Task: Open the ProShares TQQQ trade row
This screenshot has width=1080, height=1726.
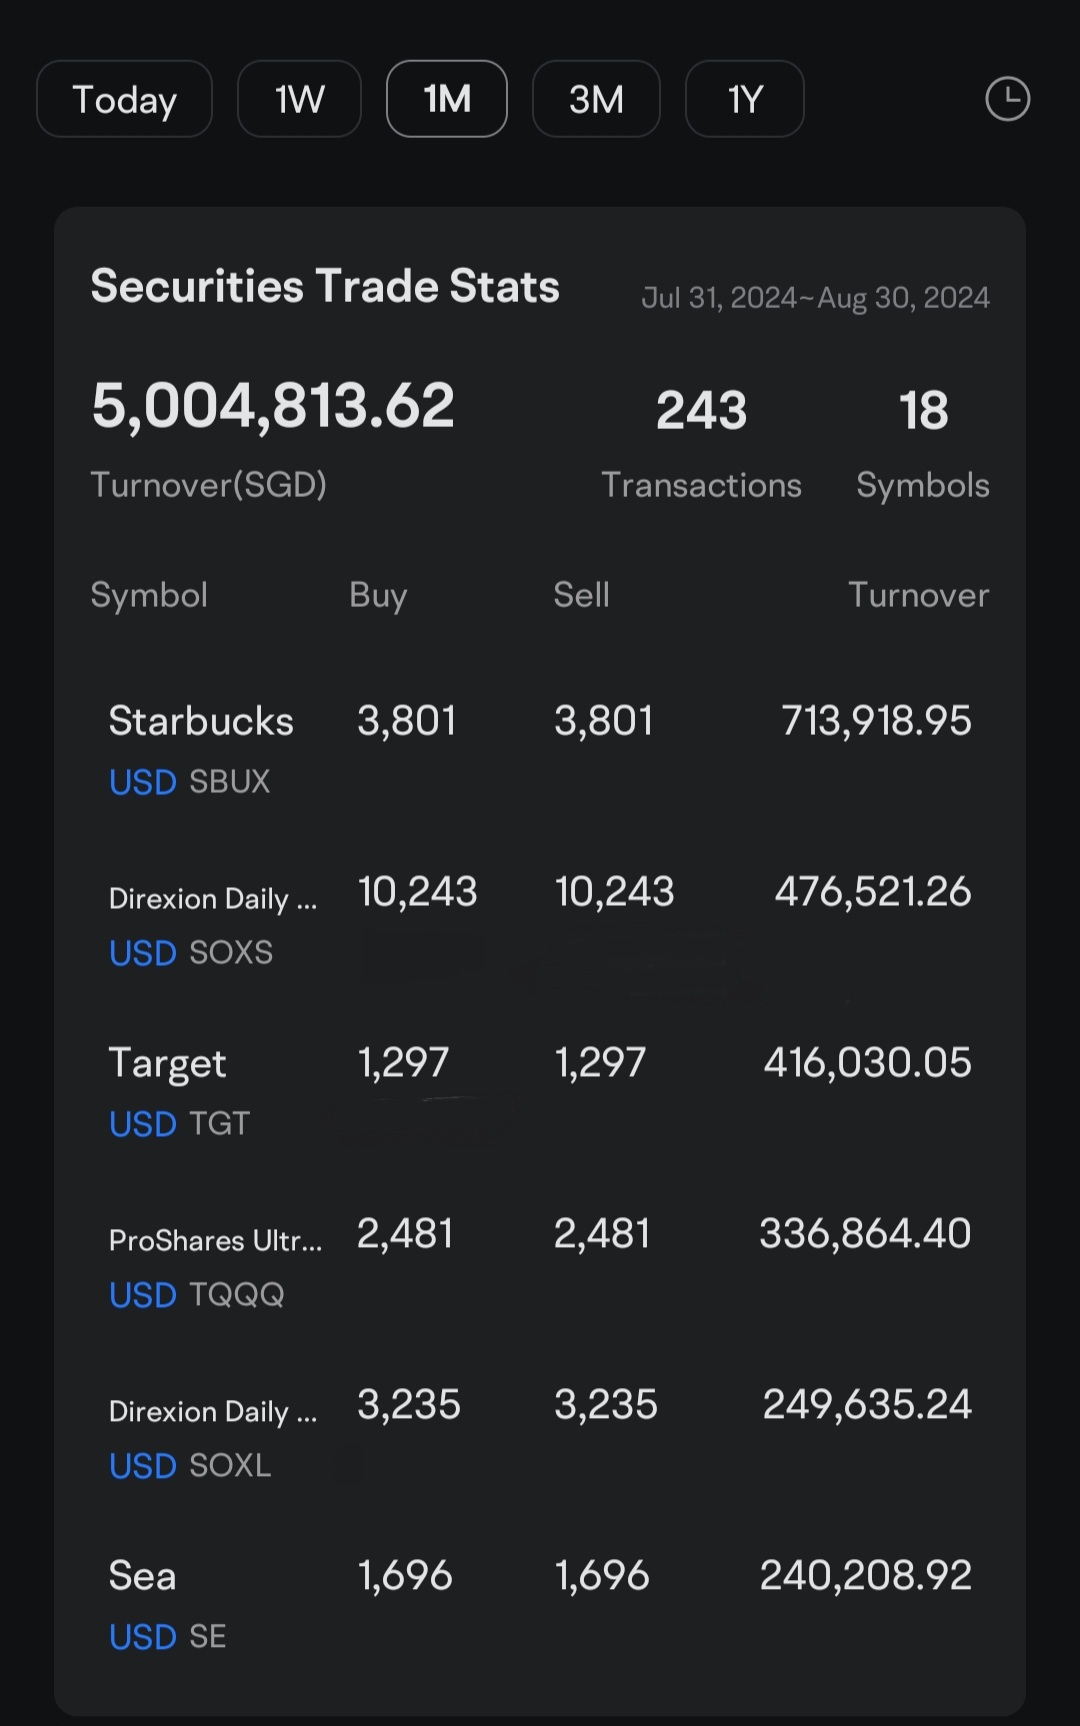Action: tap(540, 1262)
